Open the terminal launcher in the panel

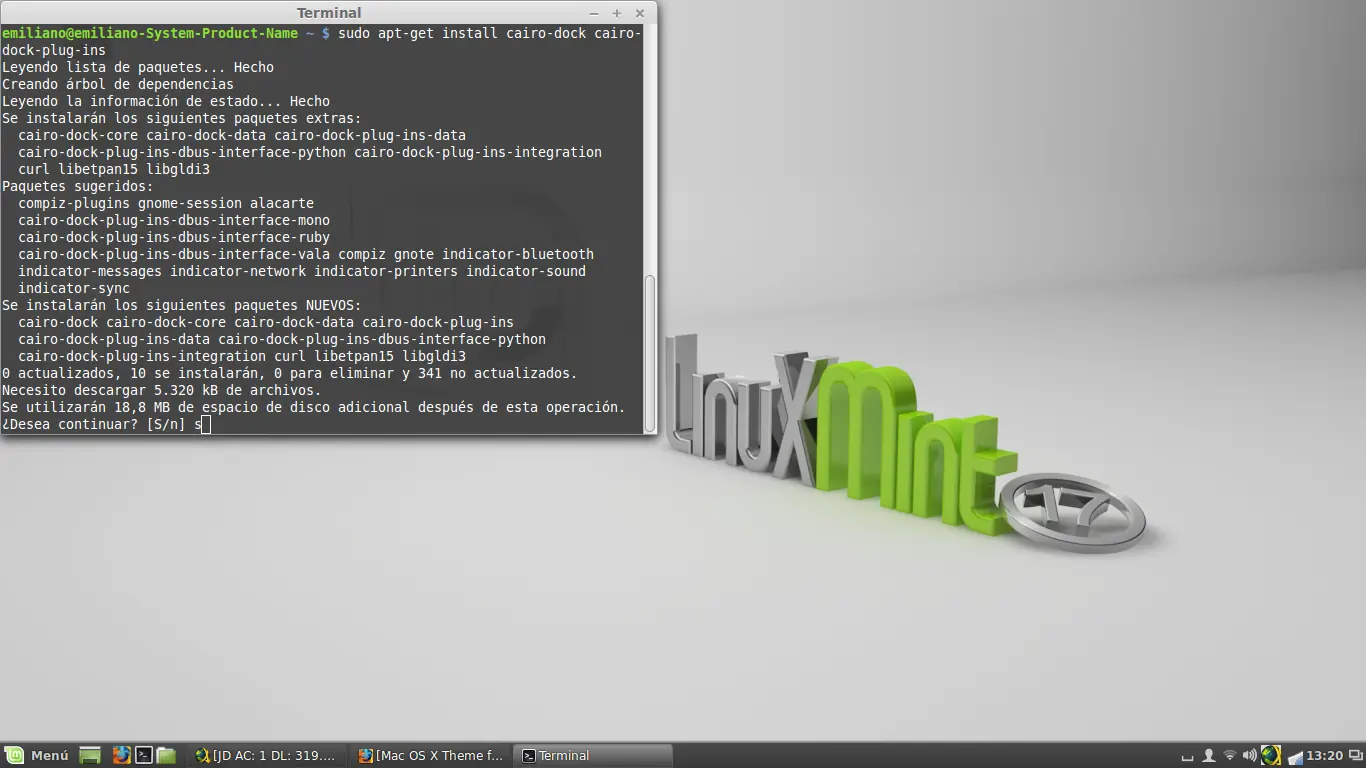point(144,756)
